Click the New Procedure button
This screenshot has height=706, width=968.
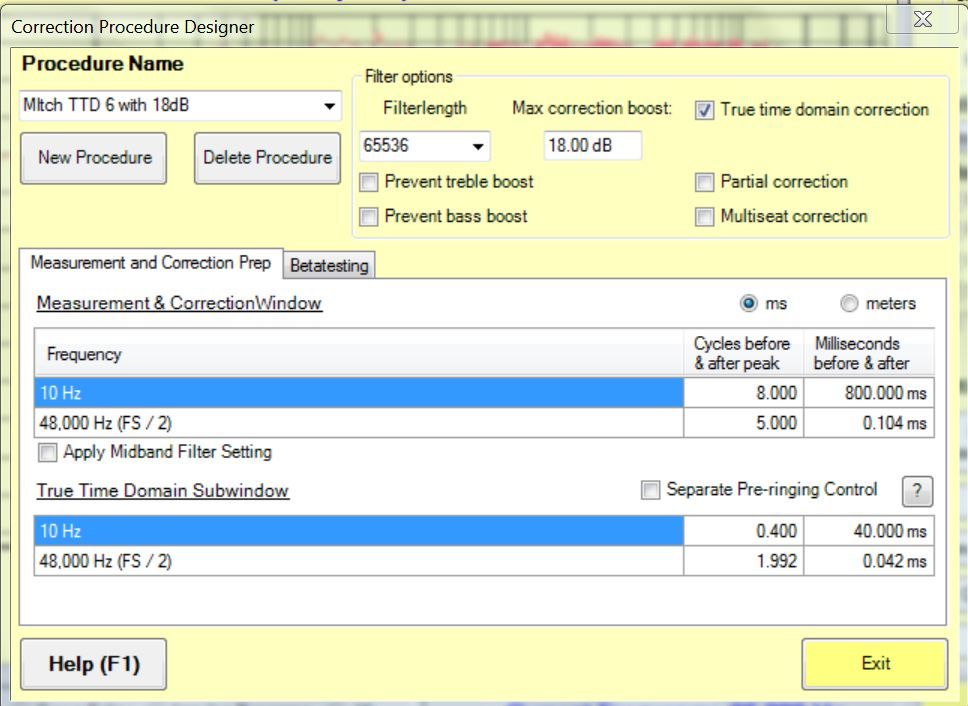pos(94,158)
